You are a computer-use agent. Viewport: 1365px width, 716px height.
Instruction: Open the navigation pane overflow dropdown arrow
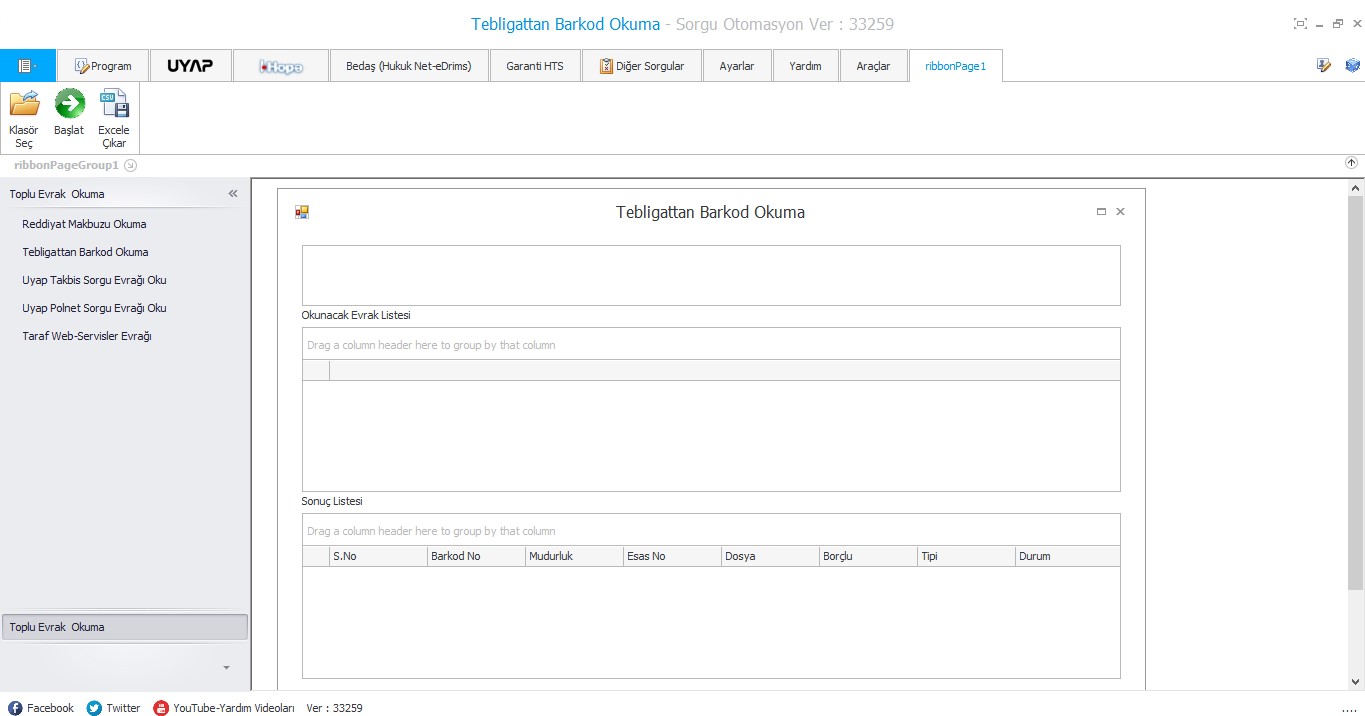coord(226,667)
